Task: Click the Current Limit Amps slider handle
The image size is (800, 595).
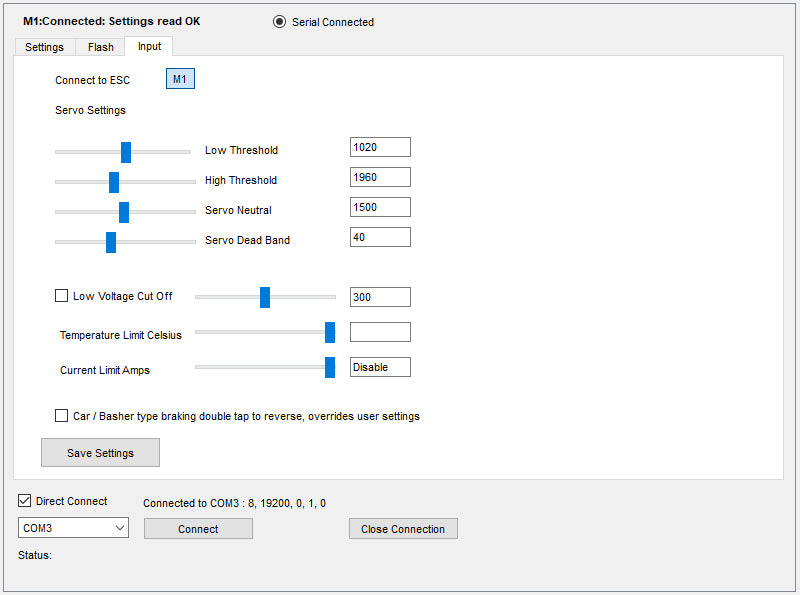Action: pos(330,368)
